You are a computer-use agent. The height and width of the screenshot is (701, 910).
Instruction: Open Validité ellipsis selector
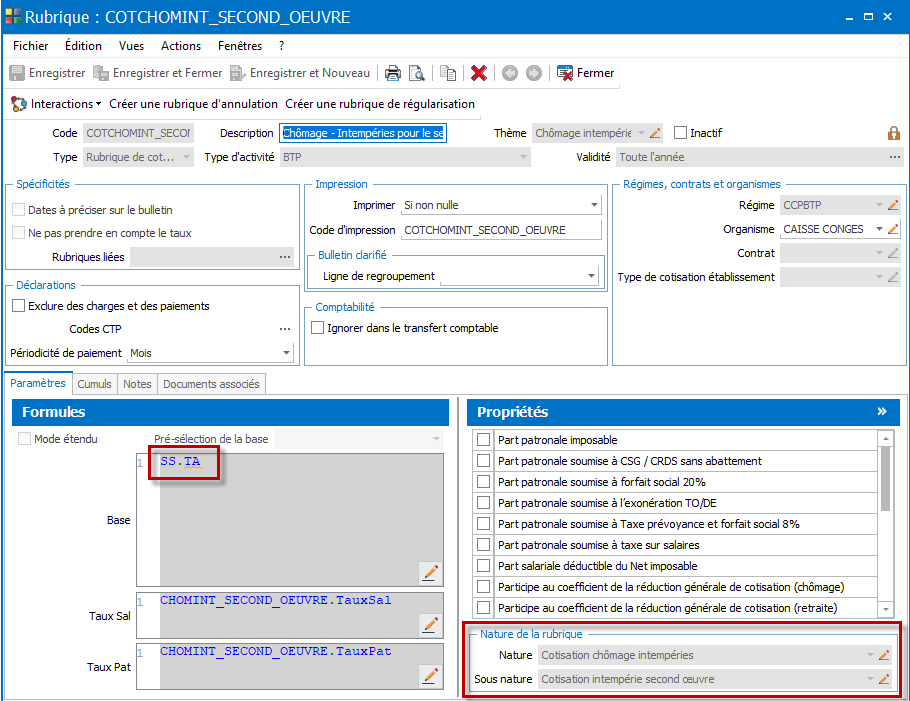pyautogui.click(x=895, y=157)
